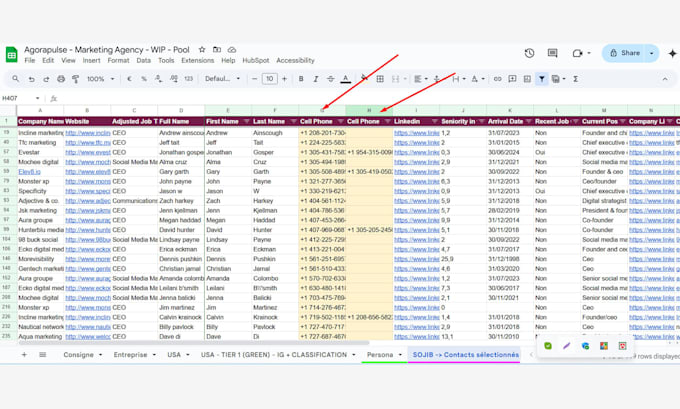Viewport: 680px width, 409px height.
Task: Open text wrapping dropdown
Action: (x=459, y=79)
